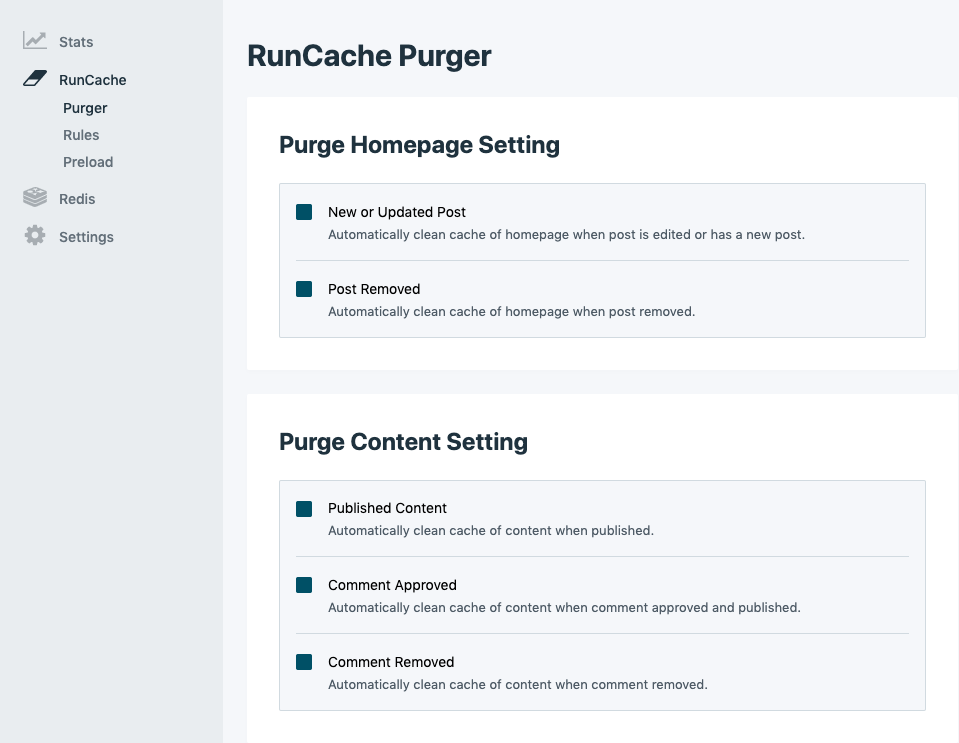Image resolution: width=959 pixels, height=743 pixels.
Task: Click the Redis stacked layers icon
Action: [x=35, y=197]
